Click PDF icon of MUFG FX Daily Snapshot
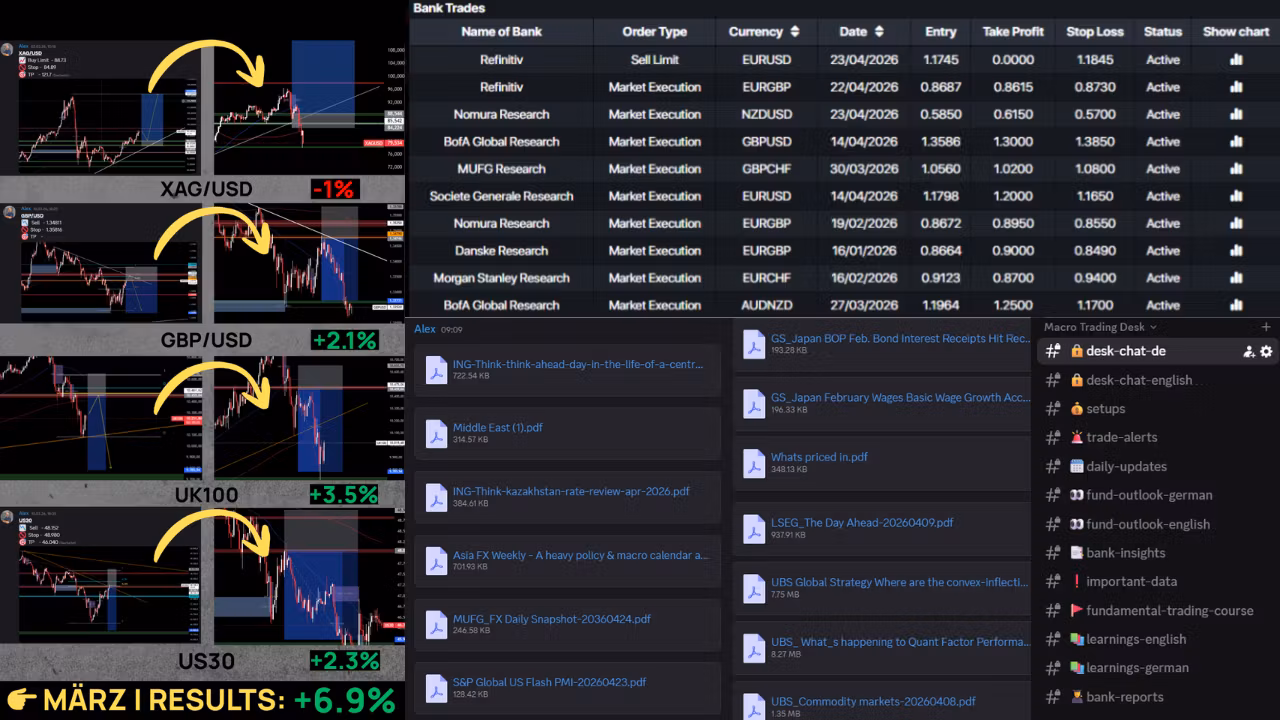The image size is (1280, 720). pos(436,625)
